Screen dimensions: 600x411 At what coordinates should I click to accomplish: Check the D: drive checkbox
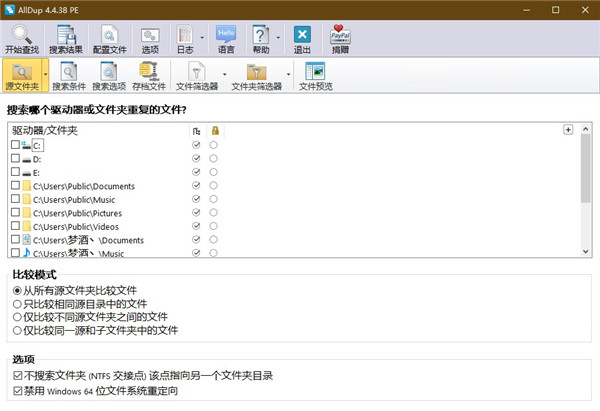(15, 158)
